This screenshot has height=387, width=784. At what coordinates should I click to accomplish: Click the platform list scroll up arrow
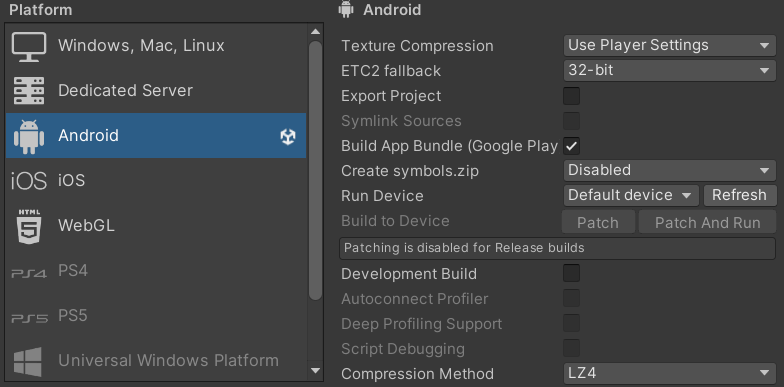pos(315,32)
